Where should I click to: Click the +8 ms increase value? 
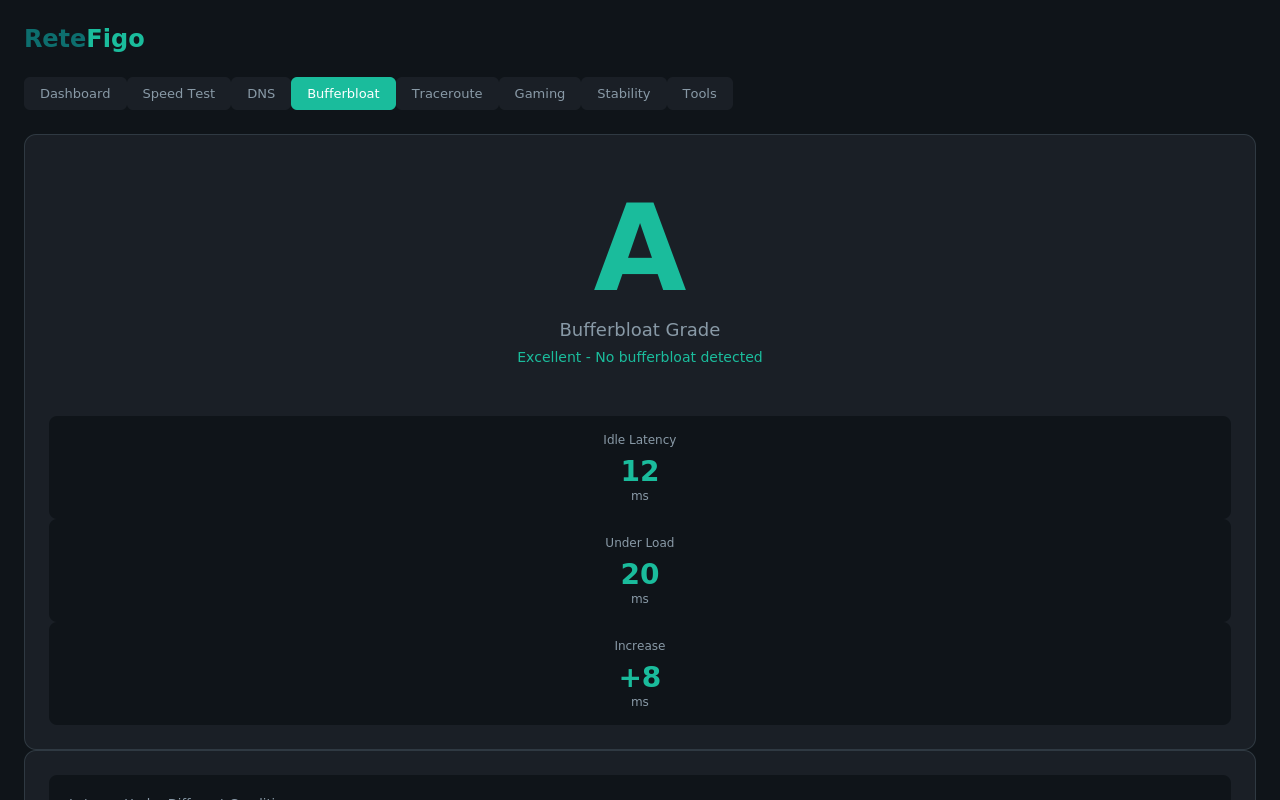pos(640,676)
